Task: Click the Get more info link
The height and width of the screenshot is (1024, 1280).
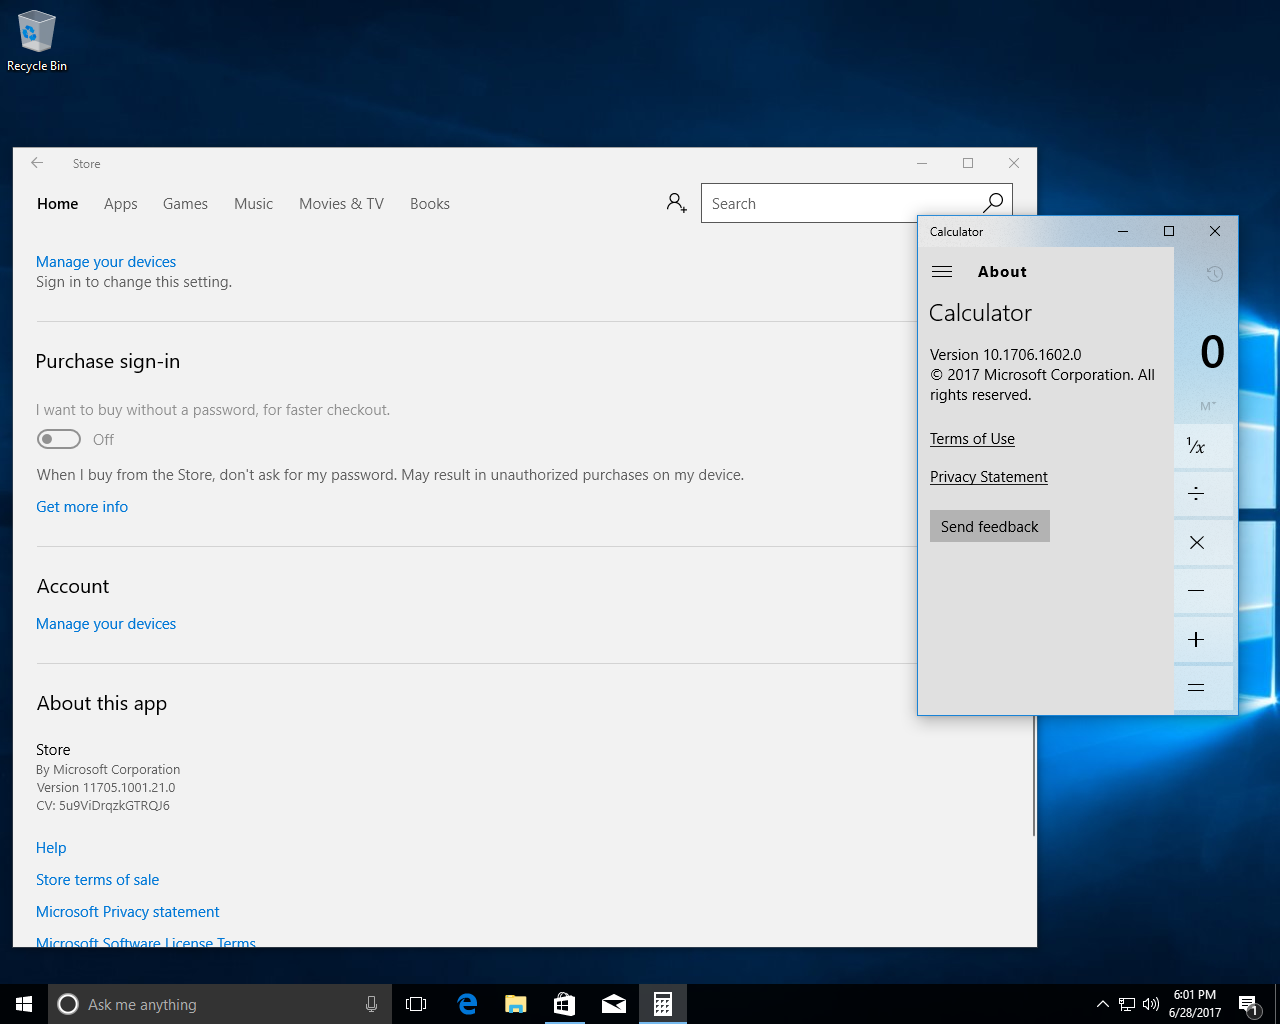Action: [x=82, y=506]
